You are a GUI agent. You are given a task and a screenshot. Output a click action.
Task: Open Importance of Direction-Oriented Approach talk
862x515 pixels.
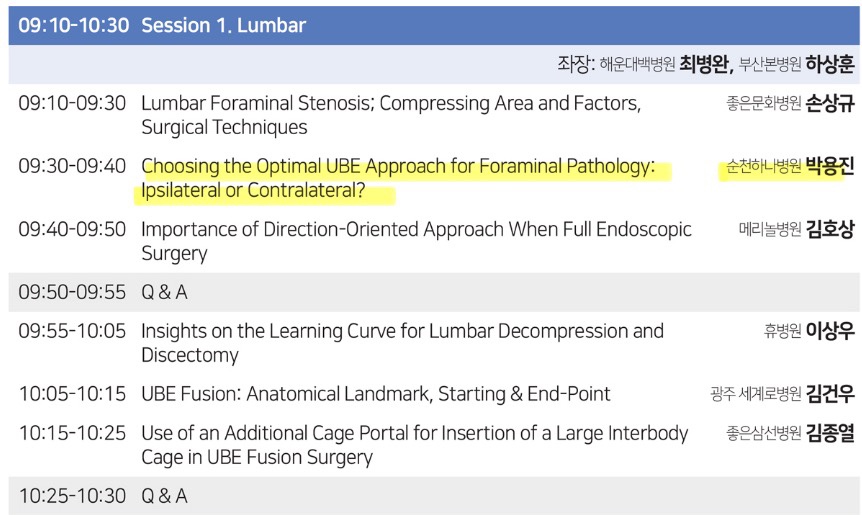click(x=416, y=241)
